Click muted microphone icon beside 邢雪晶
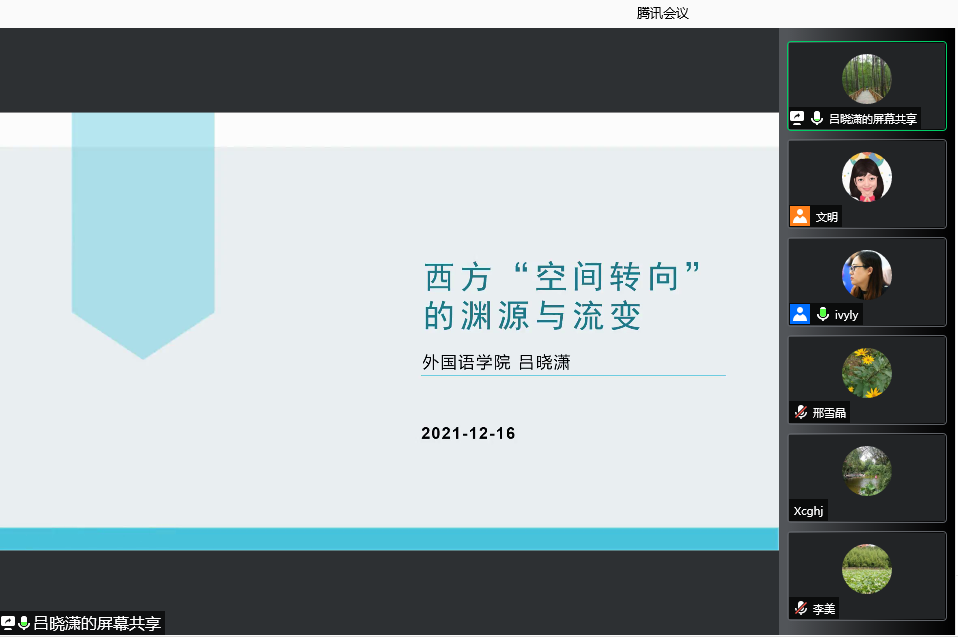The image size is (958, 637). [x=801, y=412]
